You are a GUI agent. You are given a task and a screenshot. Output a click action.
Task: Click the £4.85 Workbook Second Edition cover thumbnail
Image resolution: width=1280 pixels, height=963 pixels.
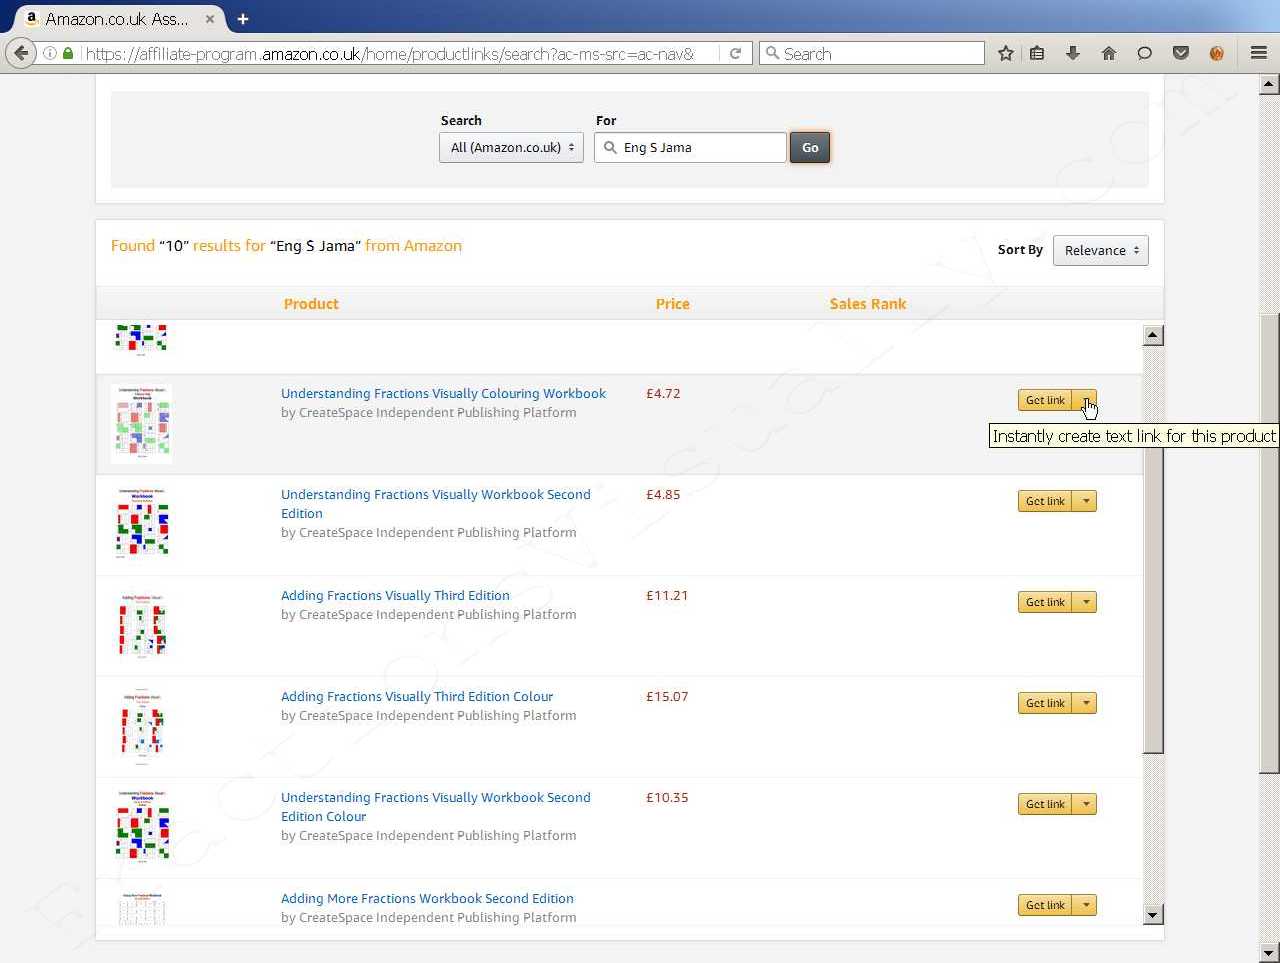coord(142,523)
